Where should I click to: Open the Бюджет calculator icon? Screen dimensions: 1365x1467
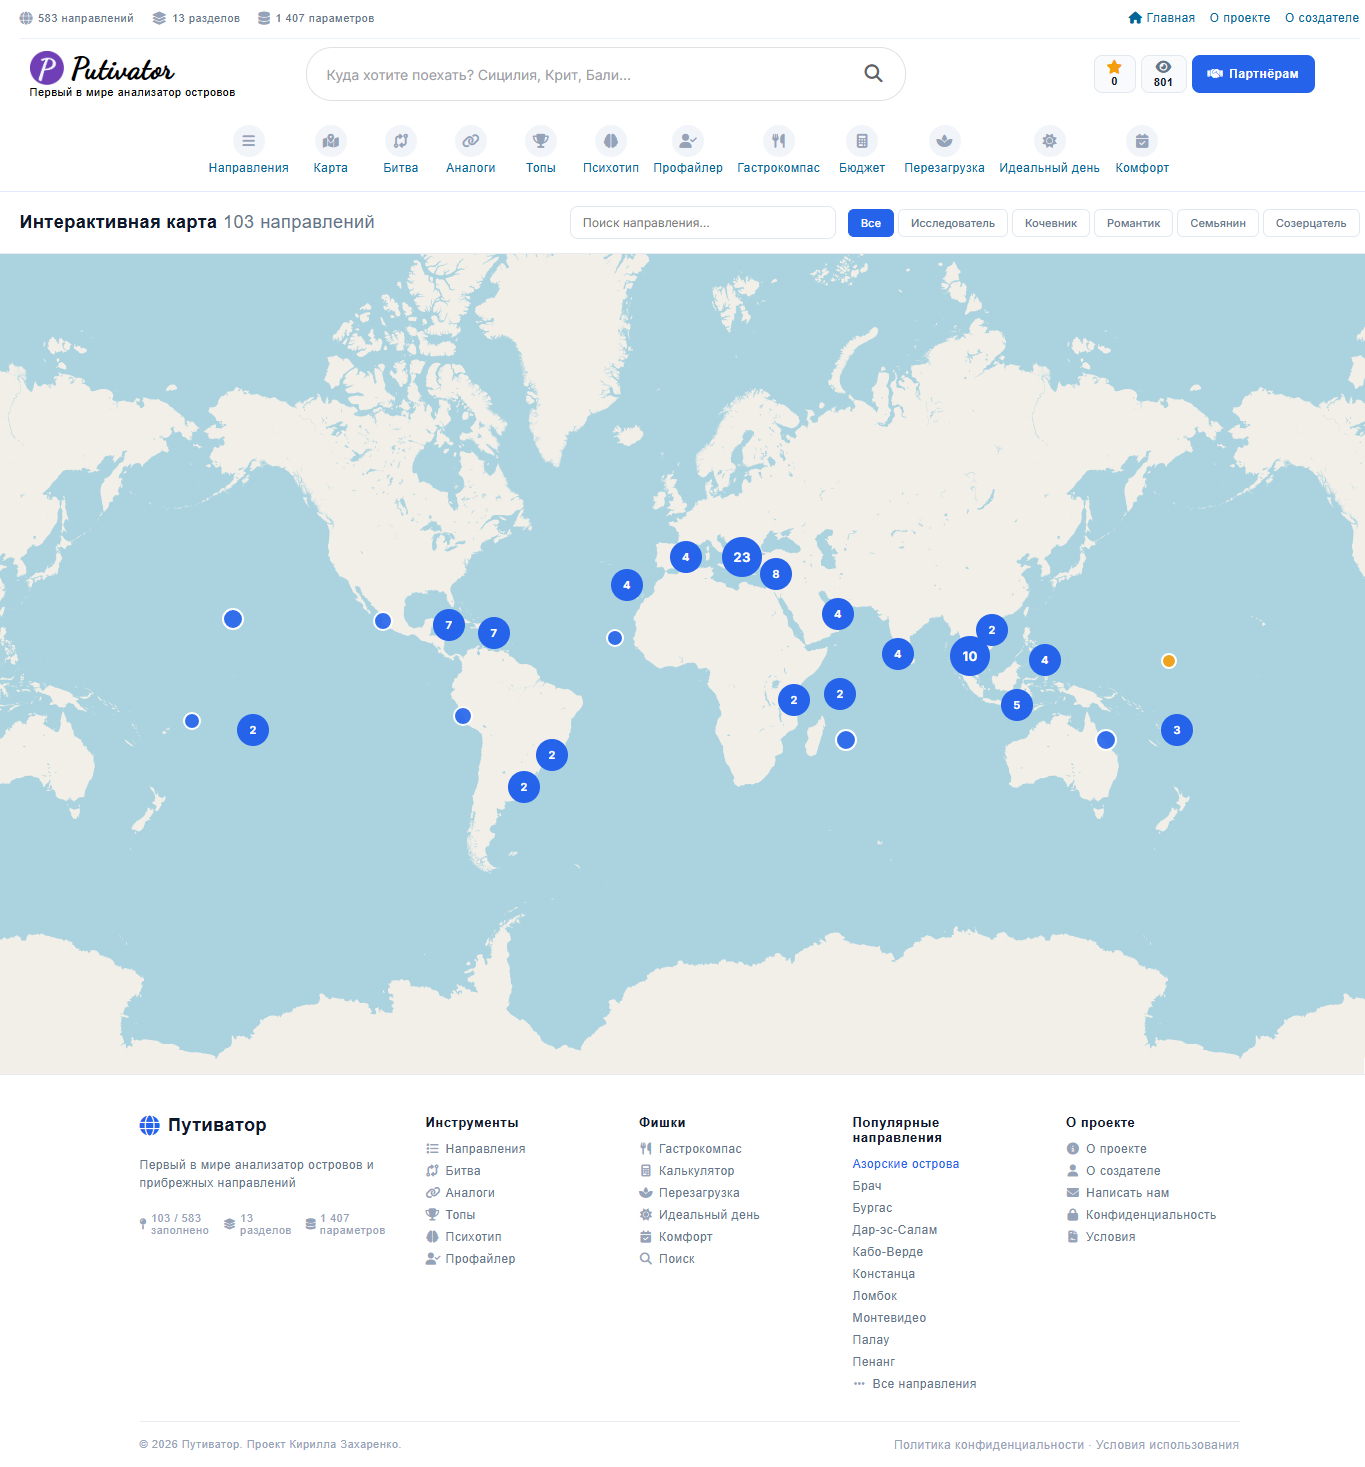coord(862,141)
